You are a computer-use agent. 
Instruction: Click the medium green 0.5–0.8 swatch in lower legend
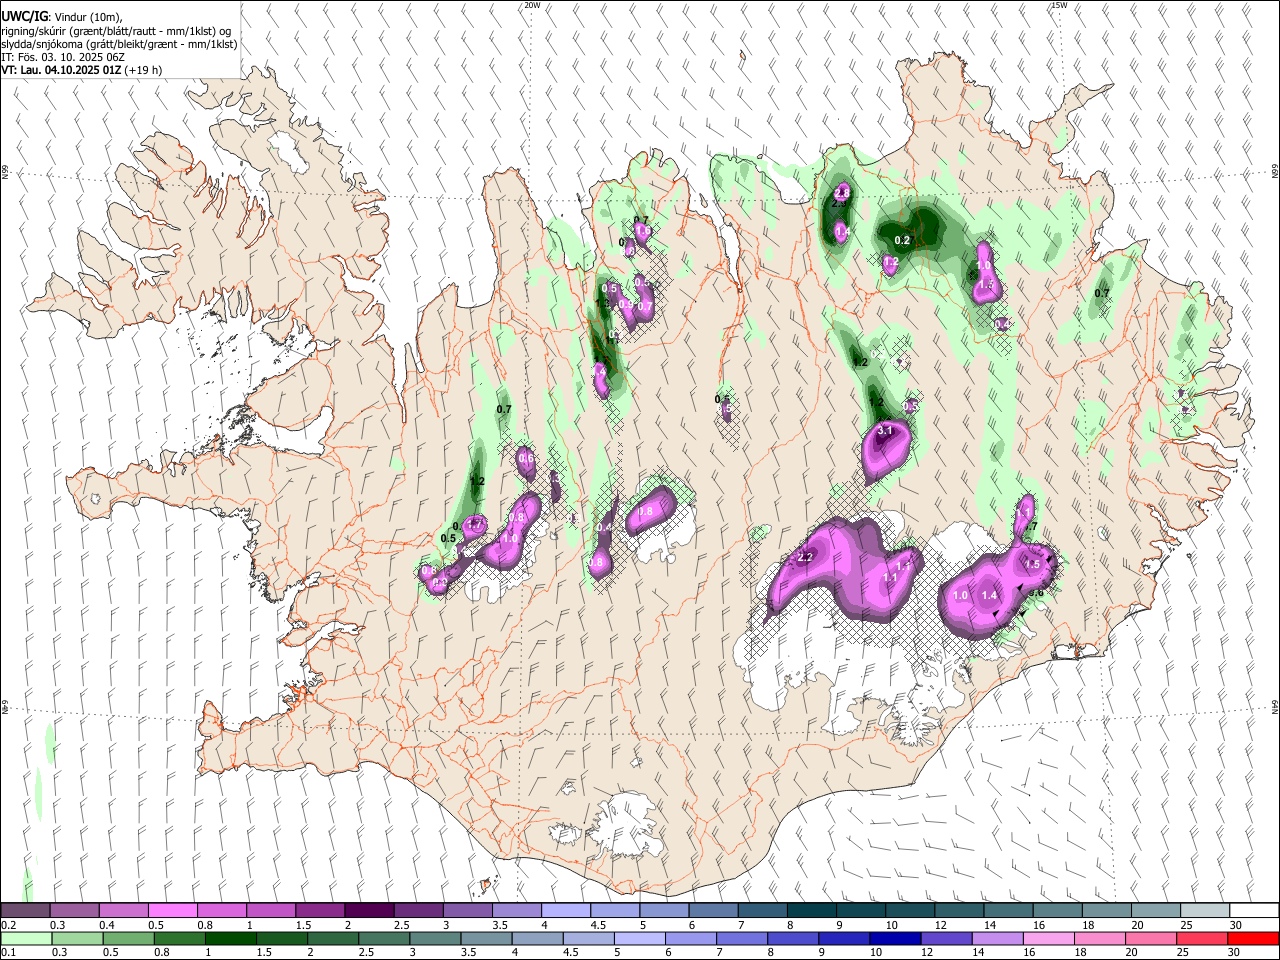click(129, 938)
